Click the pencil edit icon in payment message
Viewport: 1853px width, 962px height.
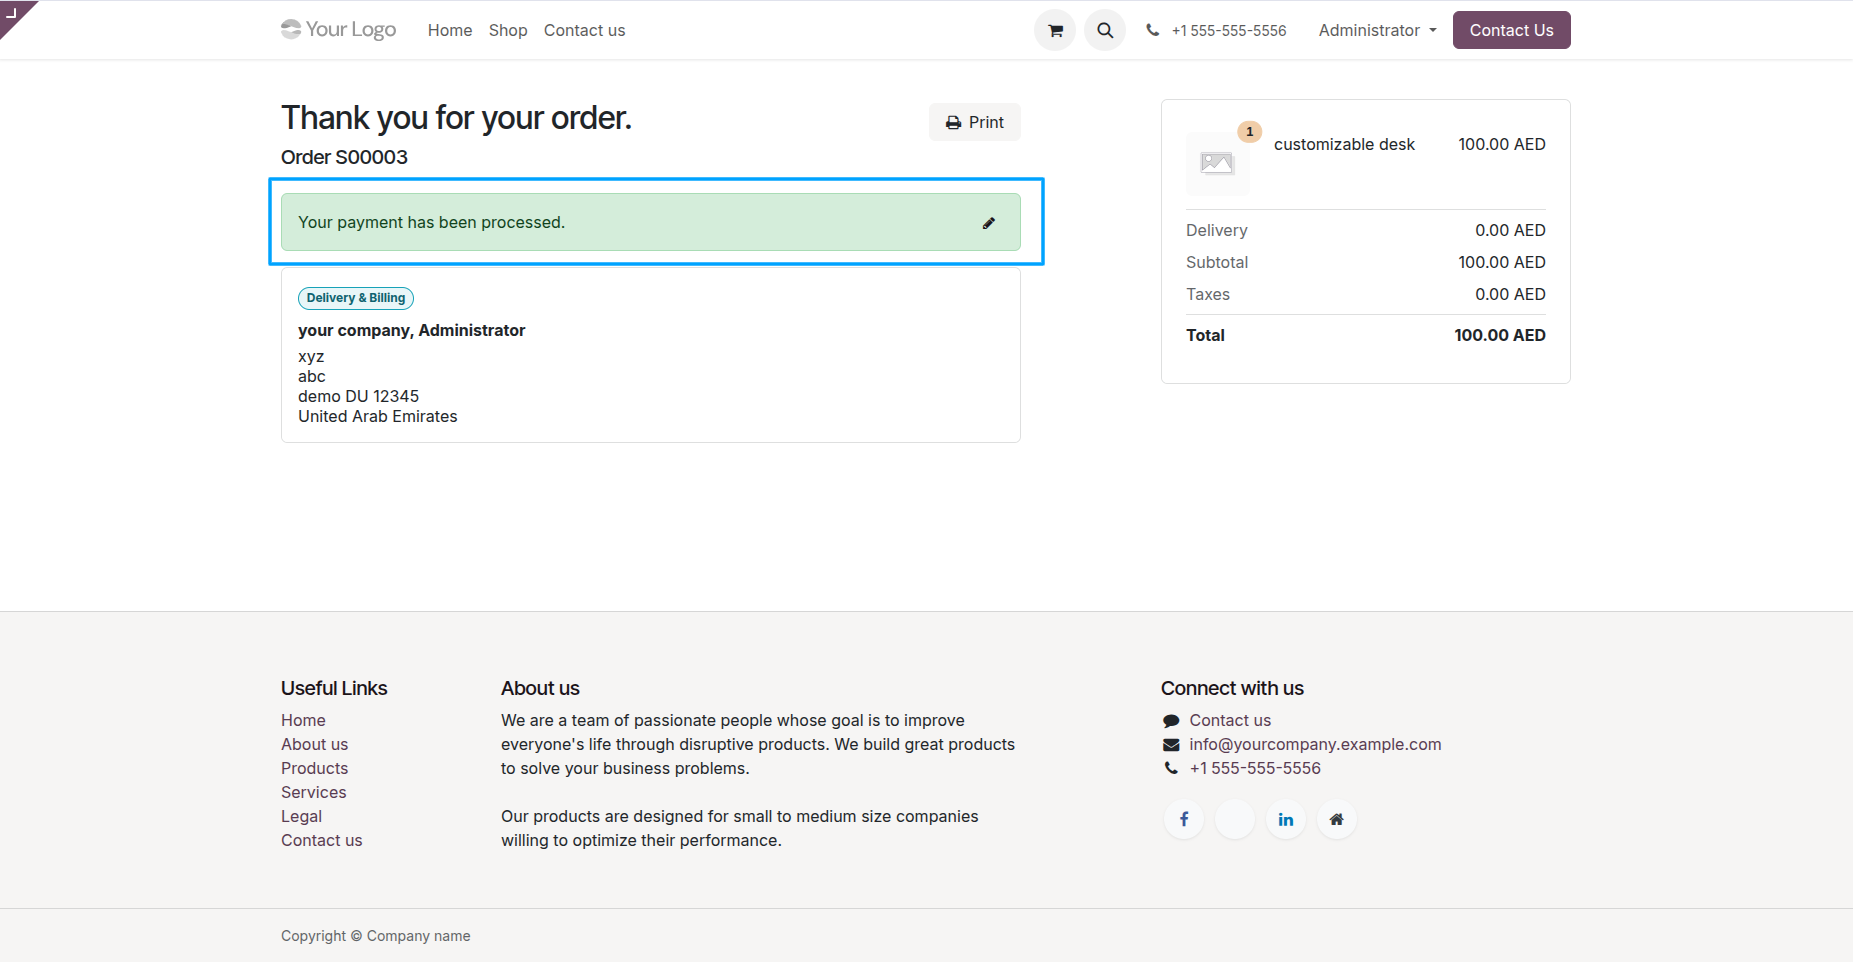click(x=988, y=223)
